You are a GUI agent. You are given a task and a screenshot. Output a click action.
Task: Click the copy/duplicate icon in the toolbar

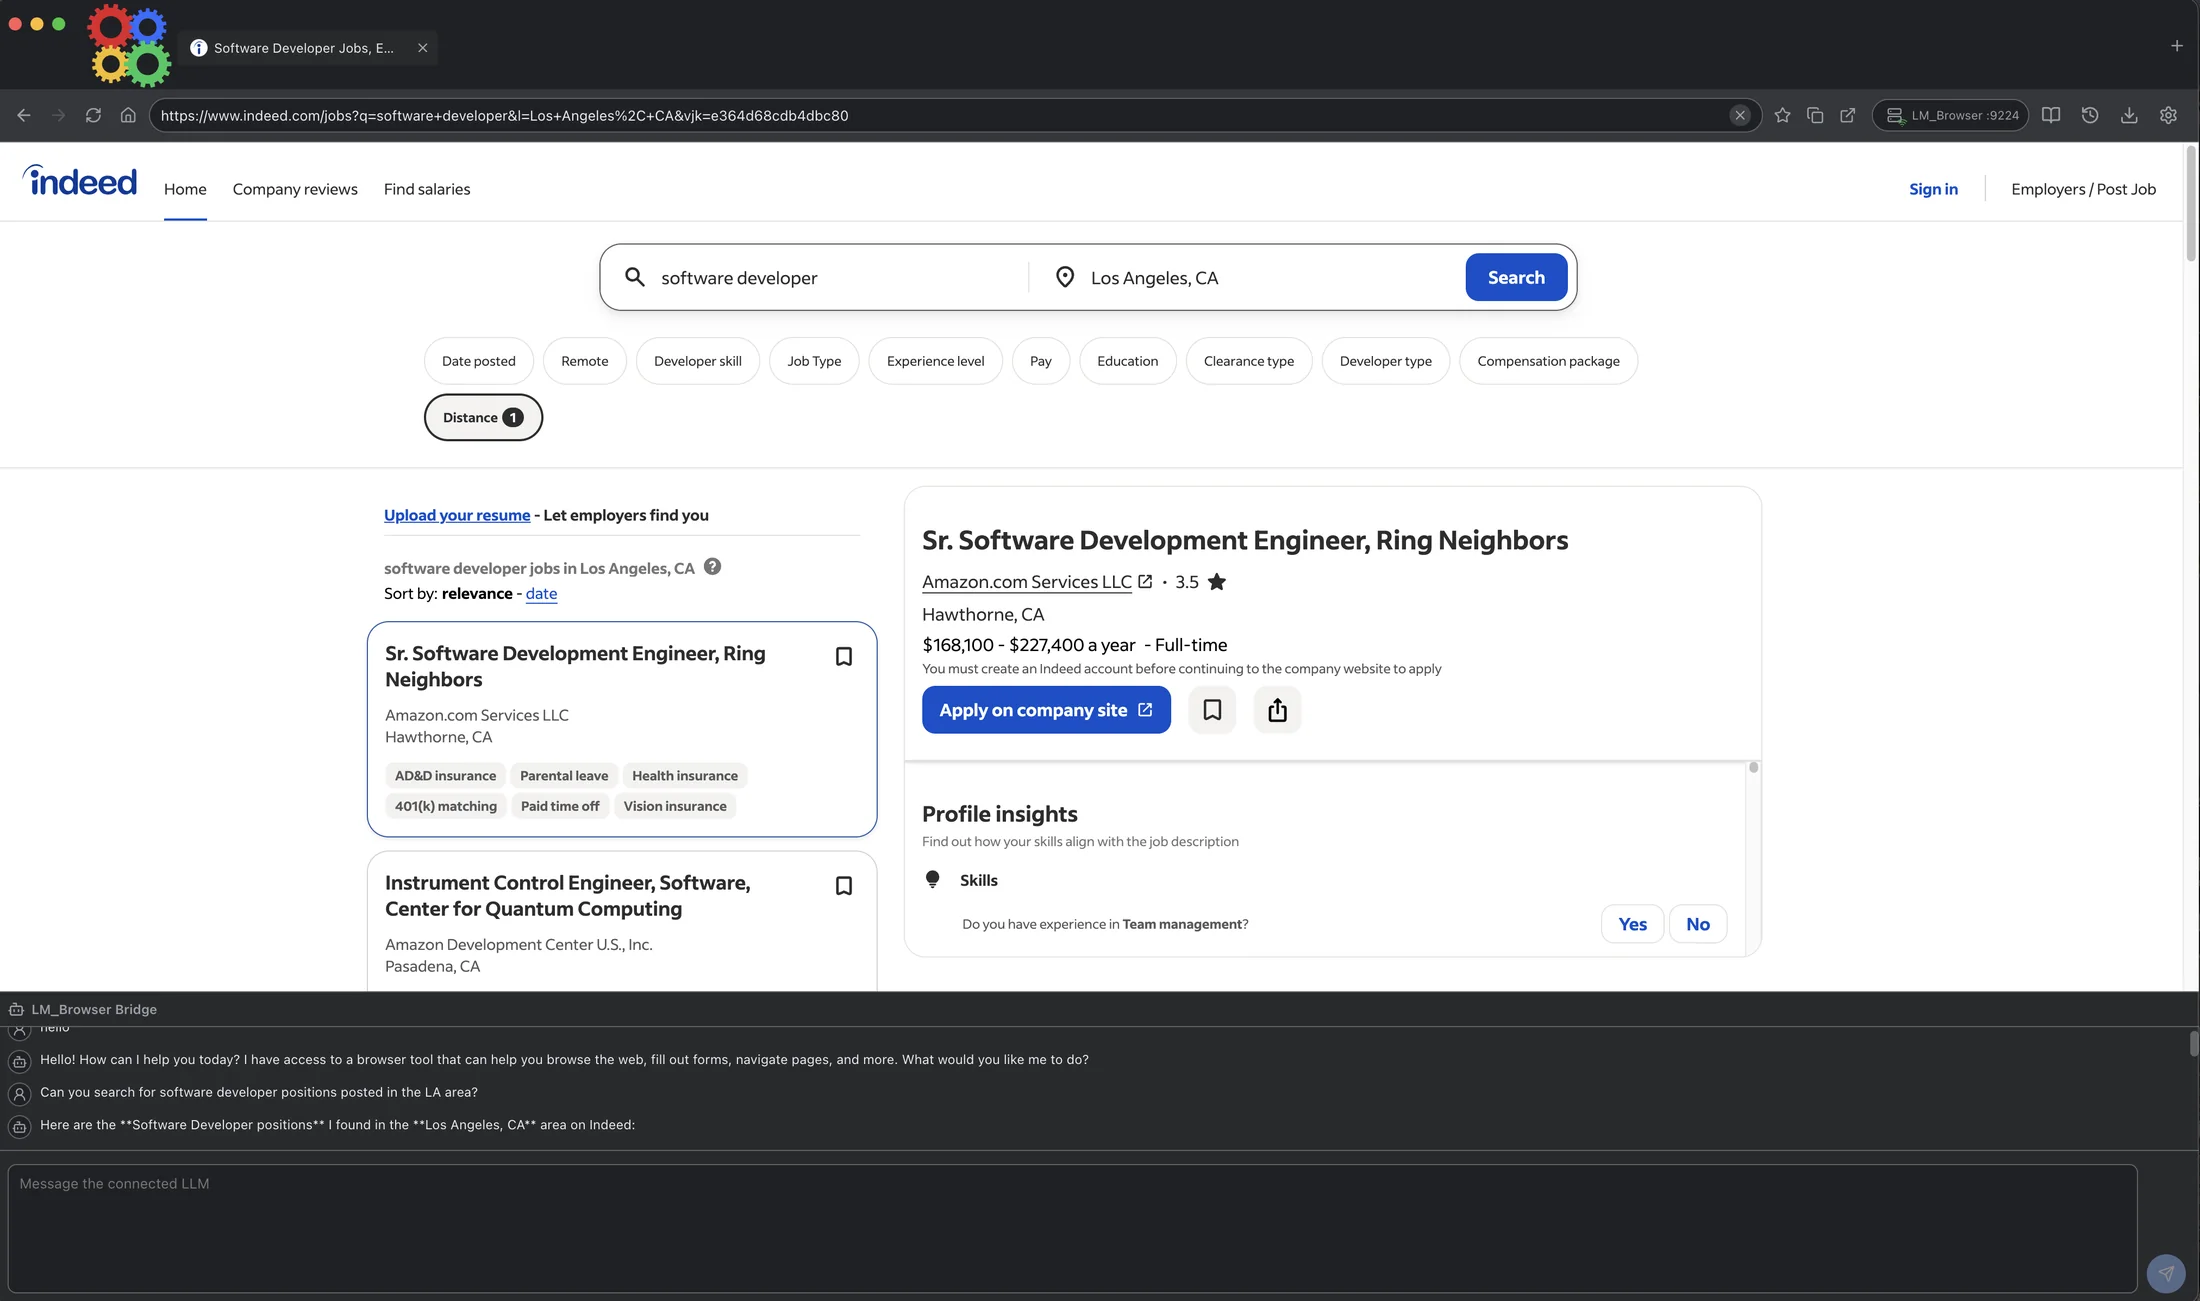1815,115
